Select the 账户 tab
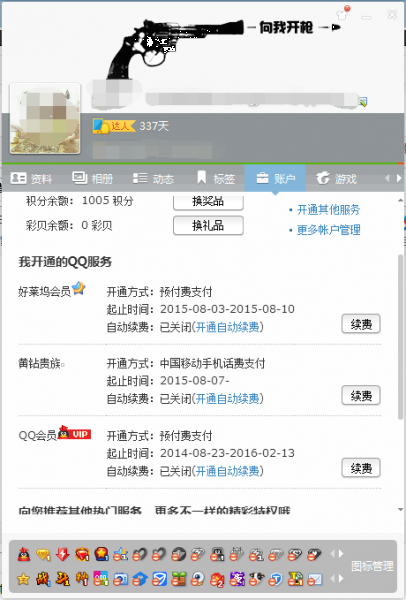This screenshot has height=600, width=406. [x=275, y=178]
